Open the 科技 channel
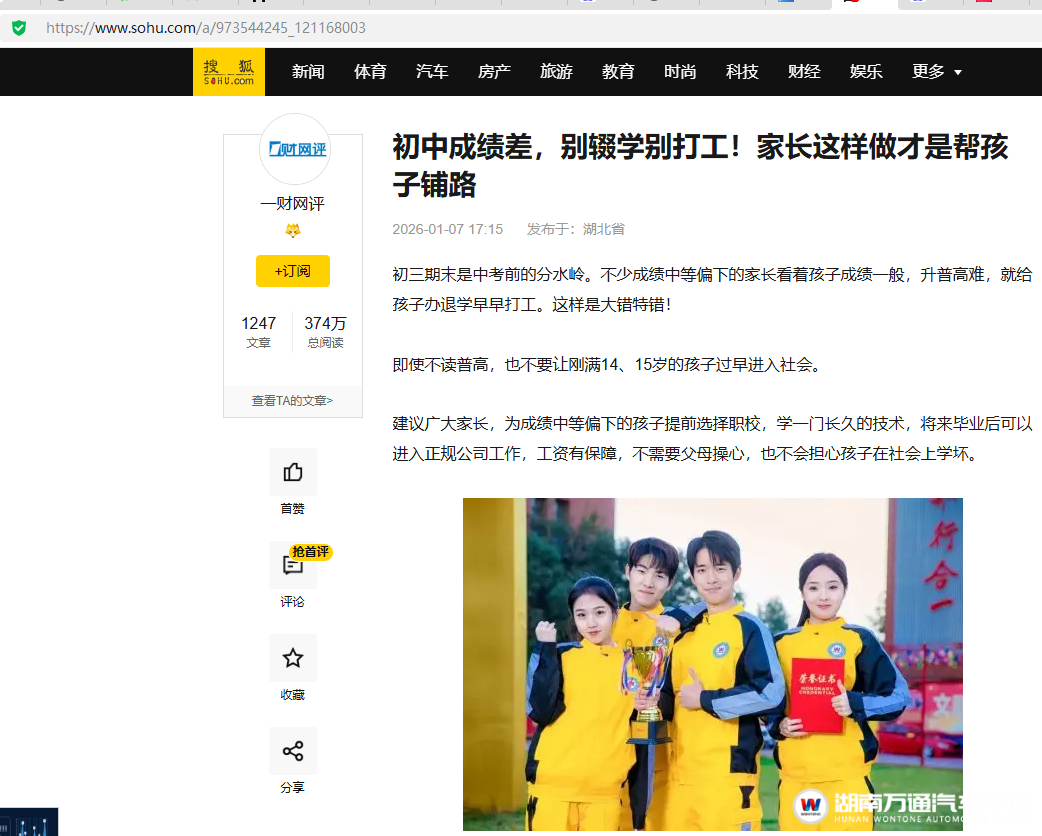1042x836 pixels. click(x=742, y=72)
